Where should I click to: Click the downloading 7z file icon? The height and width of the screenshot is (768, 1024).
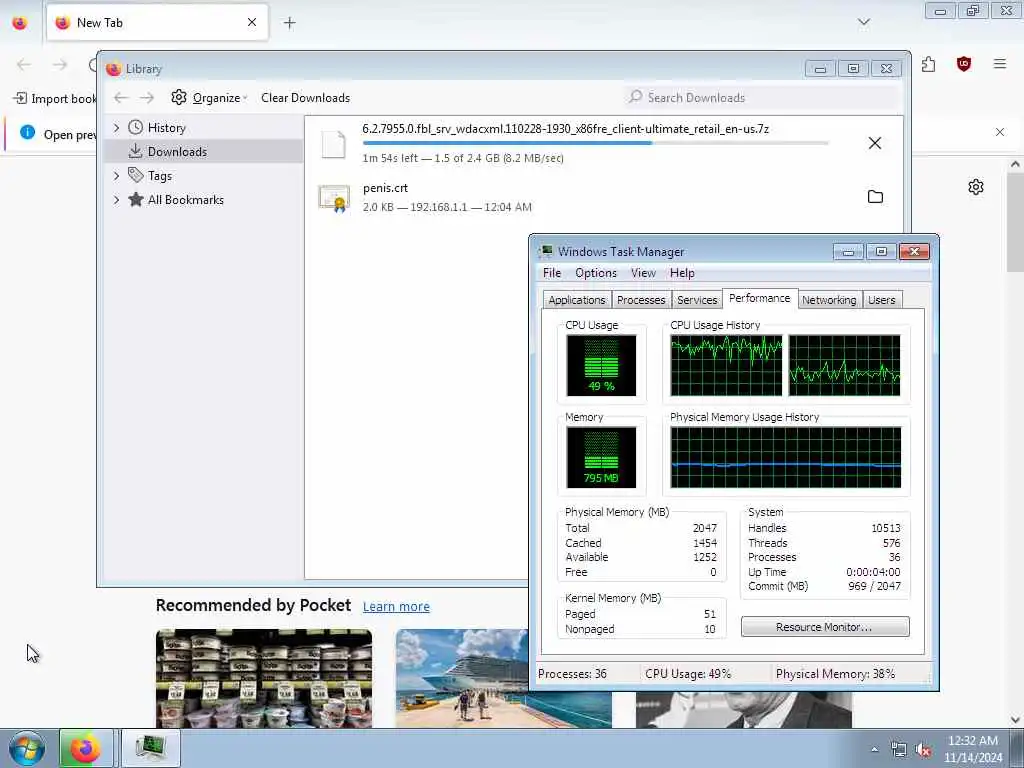tap(333, 144)
